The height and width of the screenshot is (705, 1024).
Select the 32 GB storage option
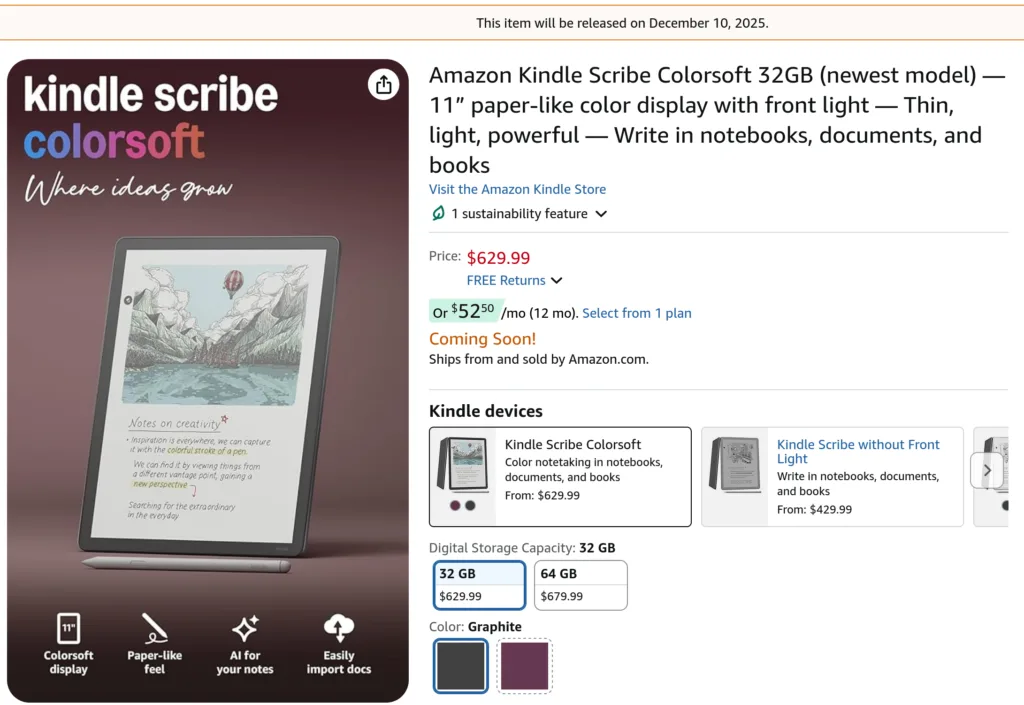pyautogui.click(x=480, y=585)
